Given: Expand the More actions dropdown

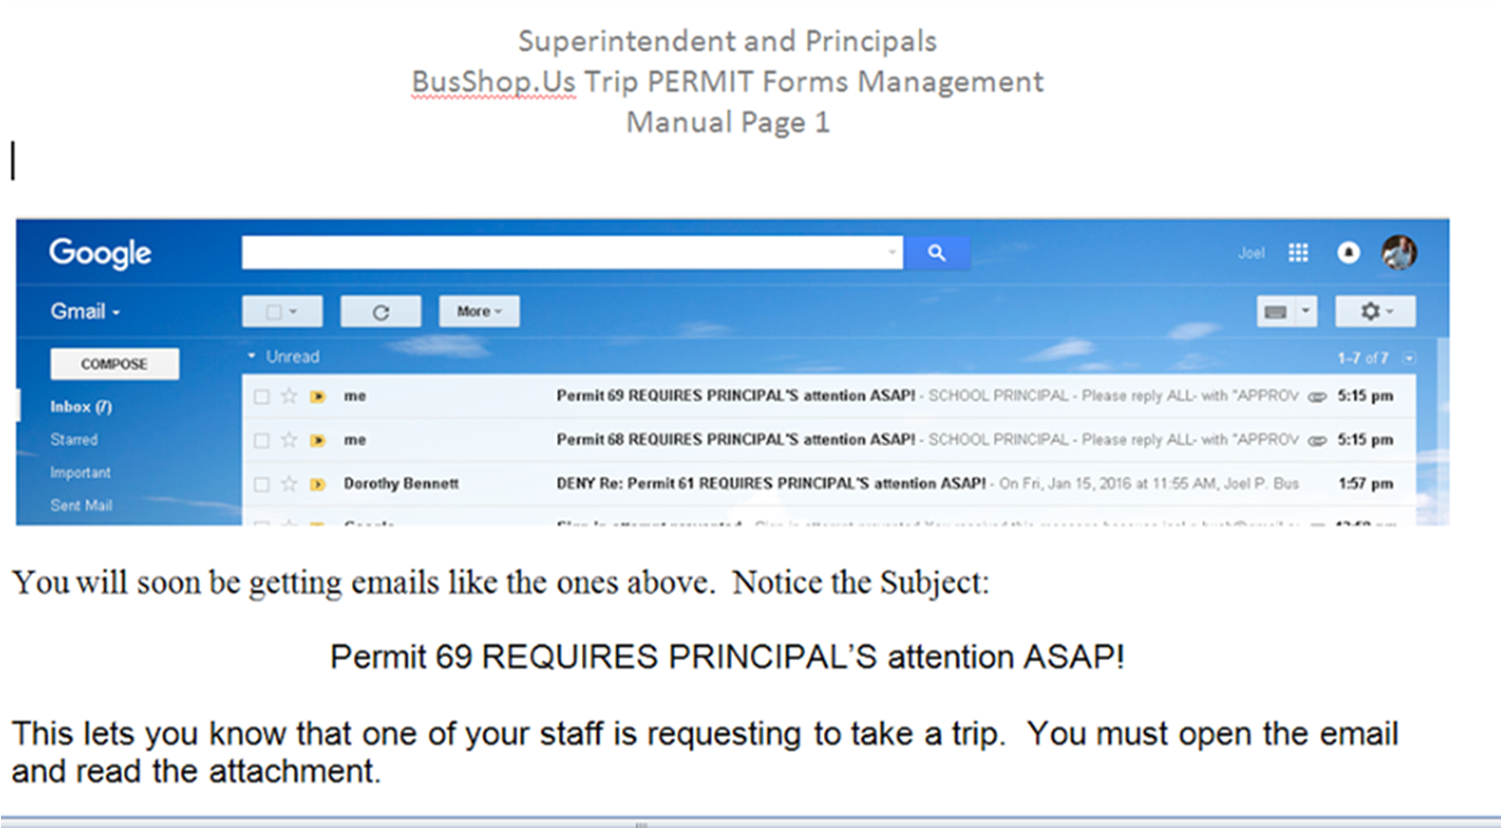Looking at the screenshot, I should [479, 312].
